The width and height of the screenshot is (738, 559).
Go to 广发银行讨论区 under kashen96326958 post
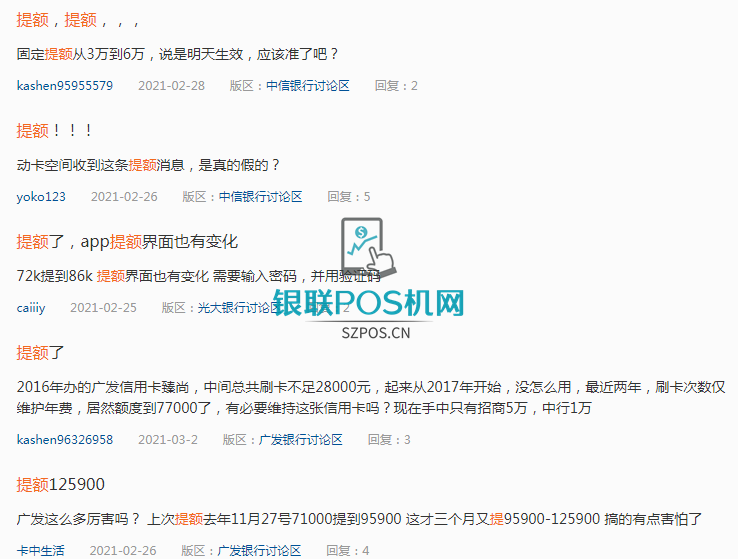301,439
